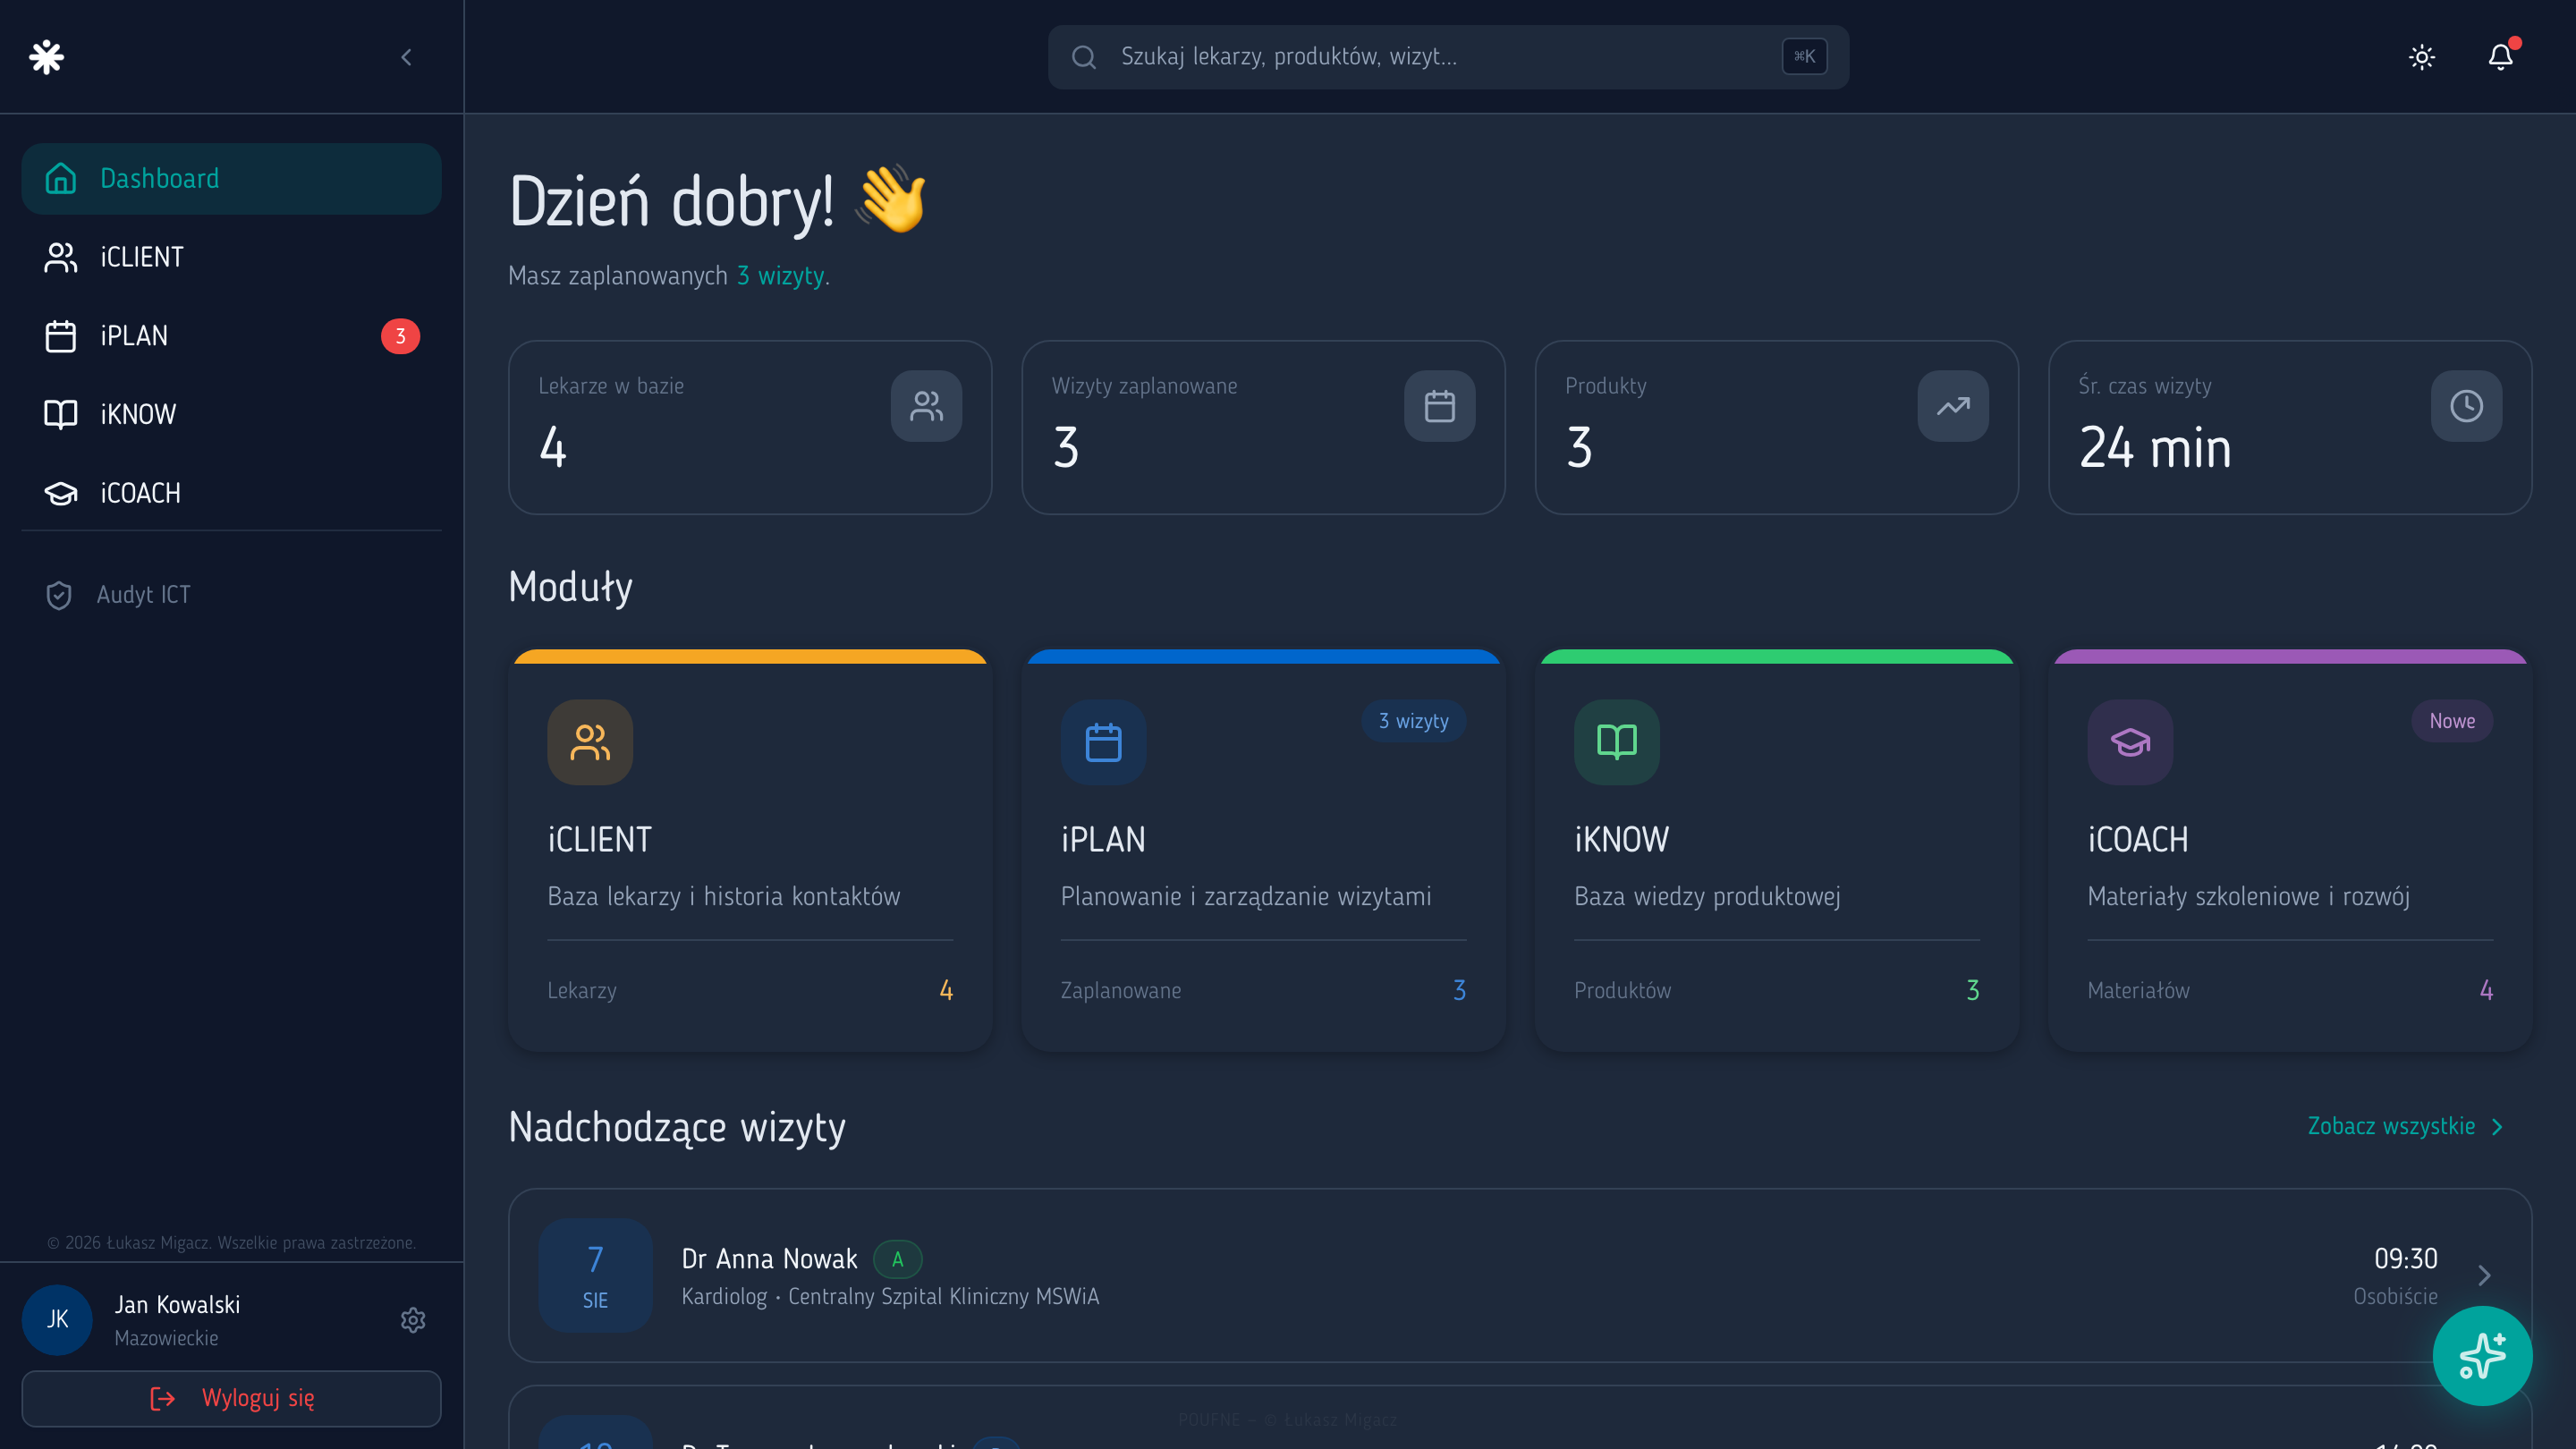Open the iPLAN module card

(1264, 850)
